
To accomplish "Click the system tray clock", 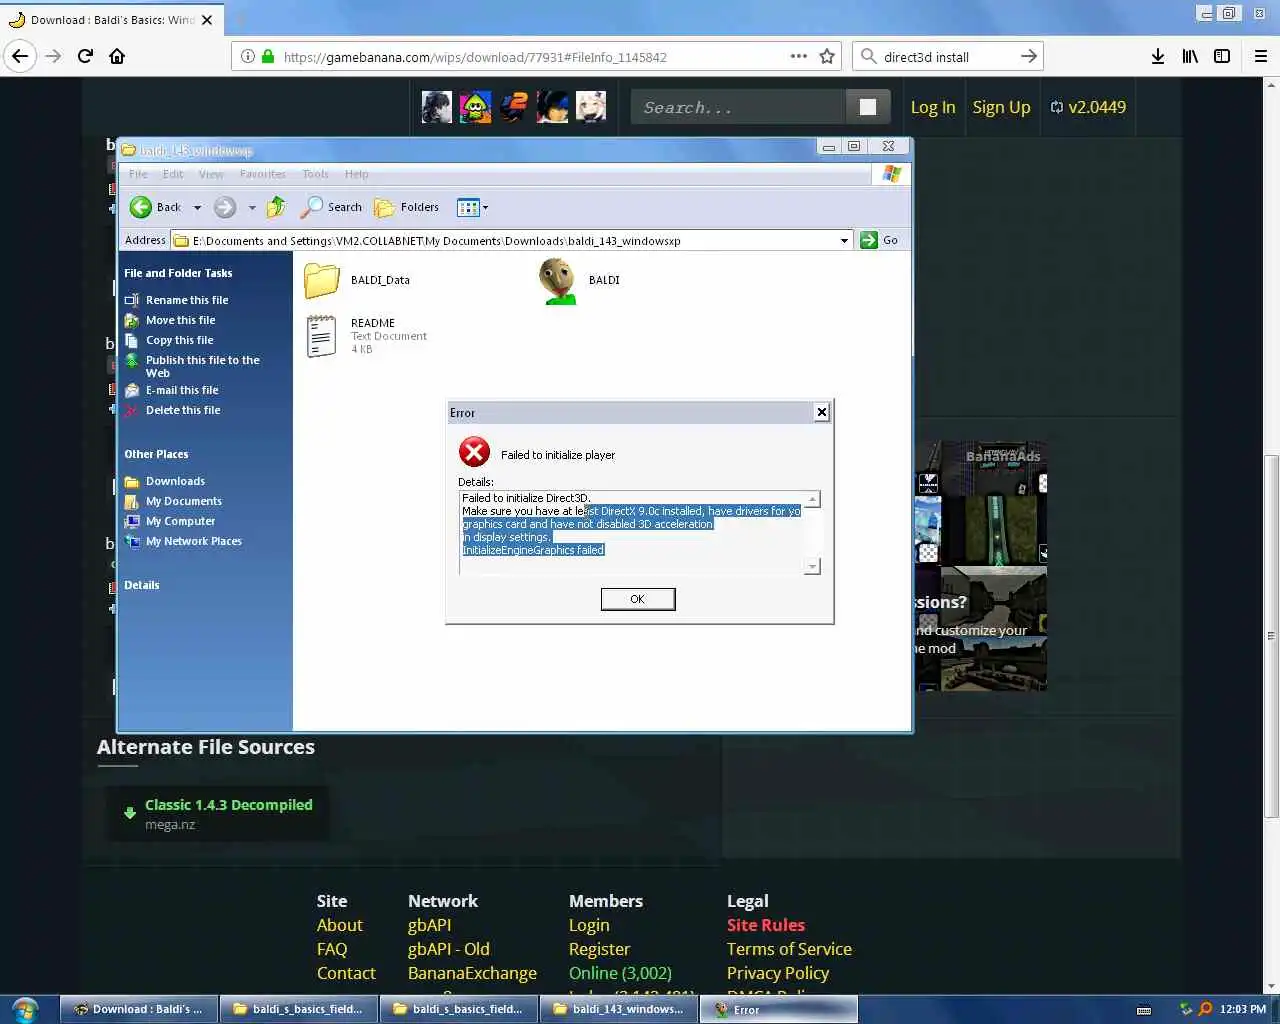I will (x=1243, y=1009).
